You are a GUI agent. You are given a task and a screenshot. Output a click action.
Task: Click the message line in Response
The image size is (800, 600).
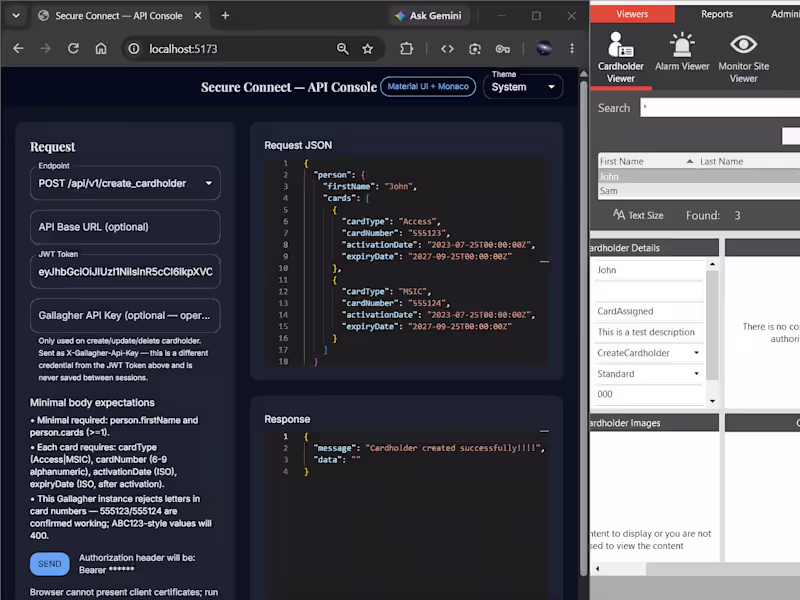429,448
